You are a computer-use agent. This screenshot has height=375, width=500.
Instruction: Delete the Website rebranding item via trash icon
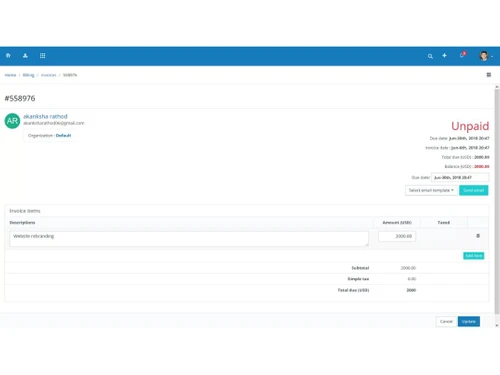(478, 236)
